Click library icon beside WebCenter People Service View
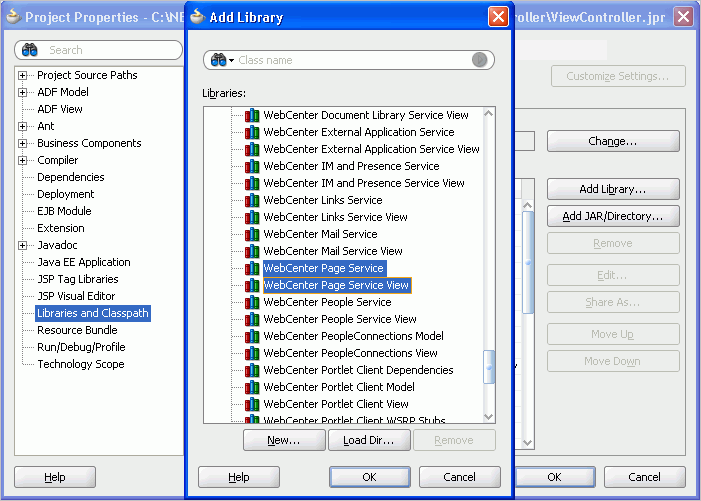 (x=252, y=319)
